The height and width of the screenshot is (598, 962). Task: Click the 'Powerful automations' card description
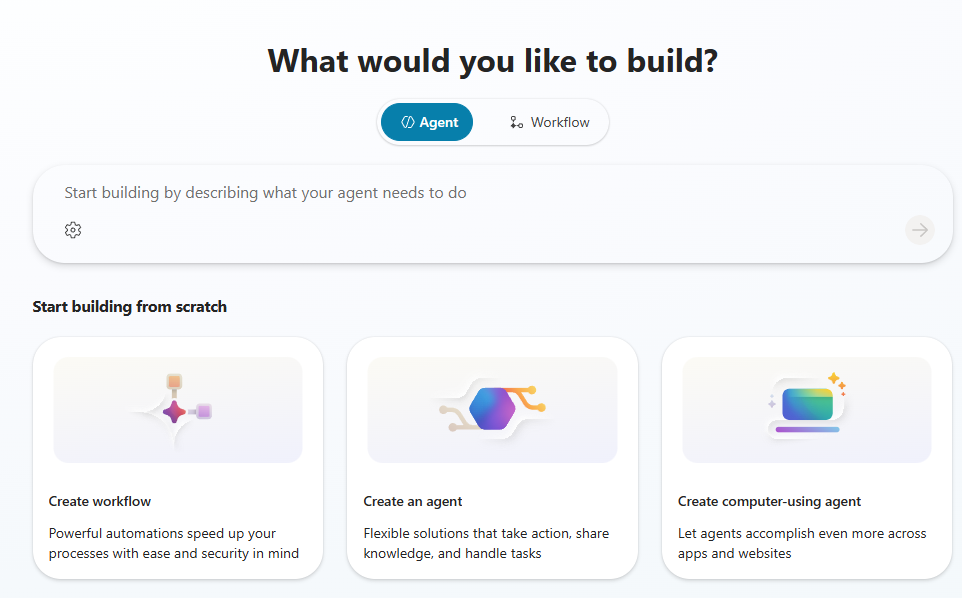(174, 543)
